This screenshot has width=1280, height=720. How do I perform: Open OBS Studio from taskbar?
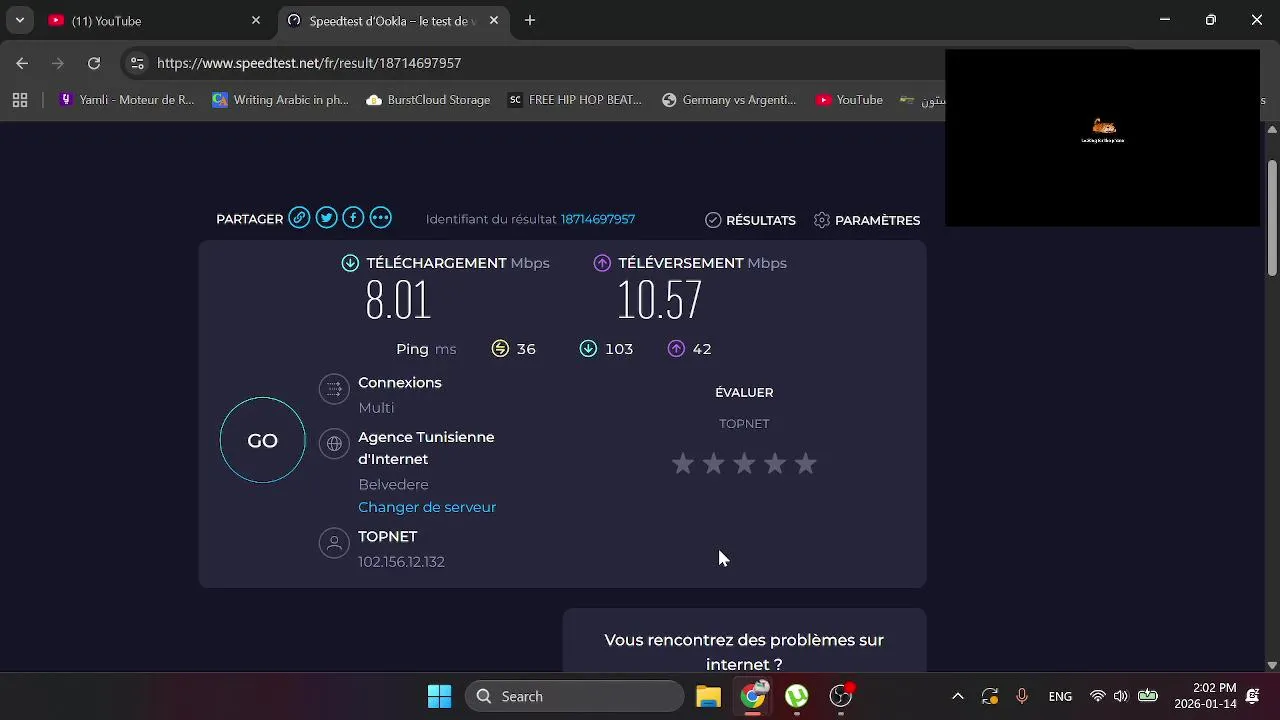(841, 696)
